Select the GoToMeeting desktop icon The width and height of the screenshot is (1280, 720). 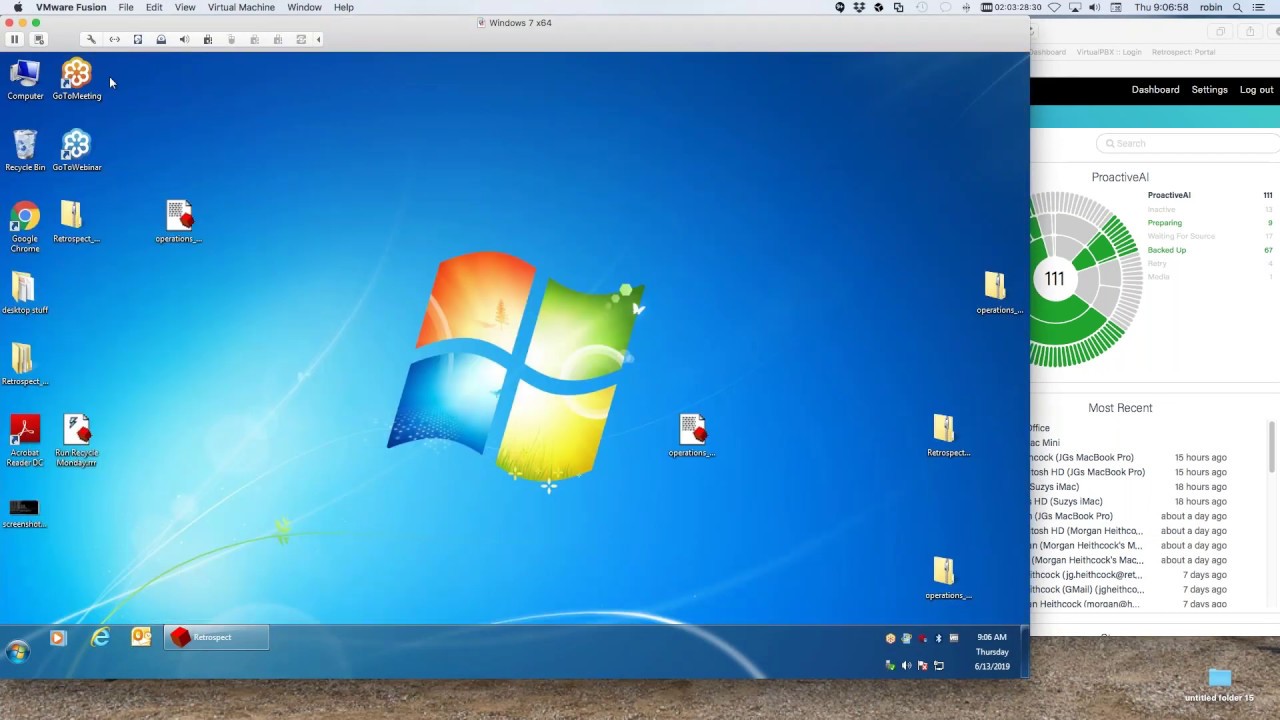pos(77,80)
